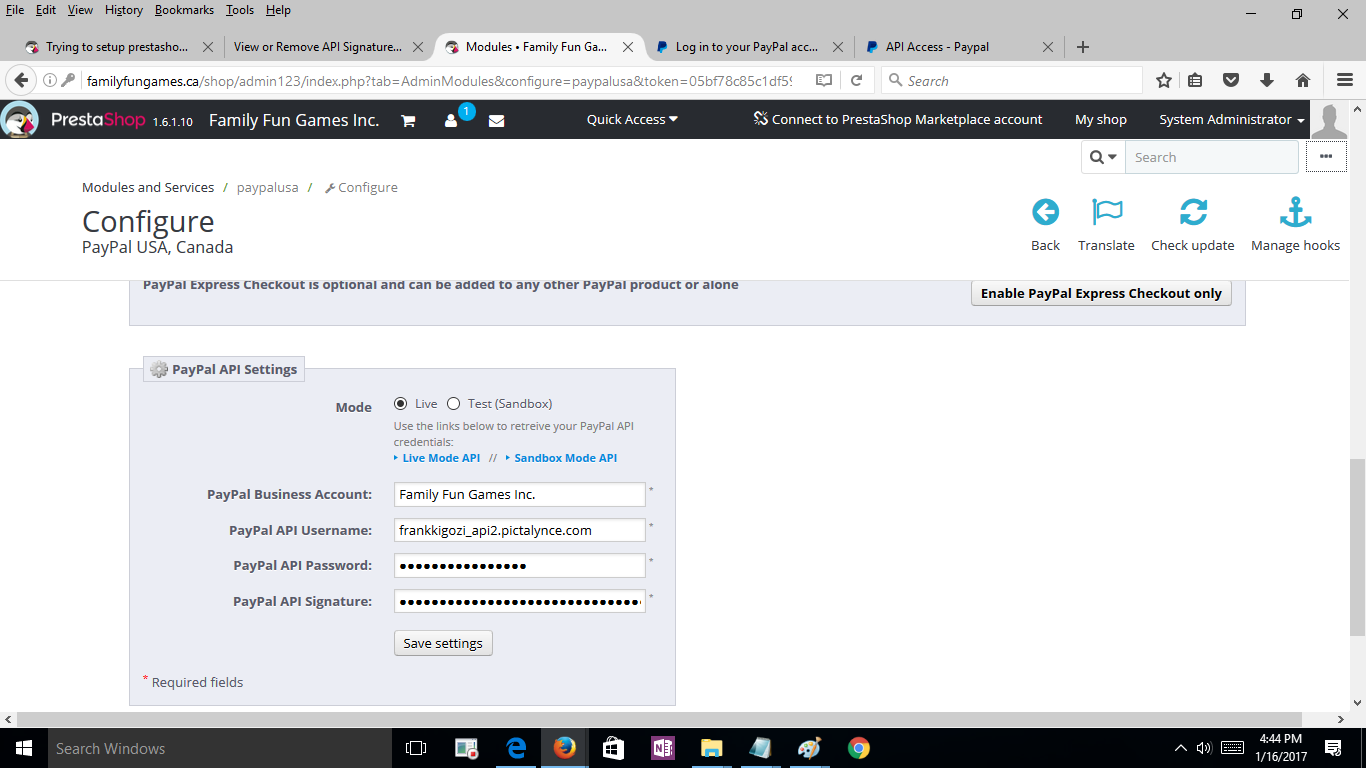Open Chrome from taskbar

coord(858,748)
